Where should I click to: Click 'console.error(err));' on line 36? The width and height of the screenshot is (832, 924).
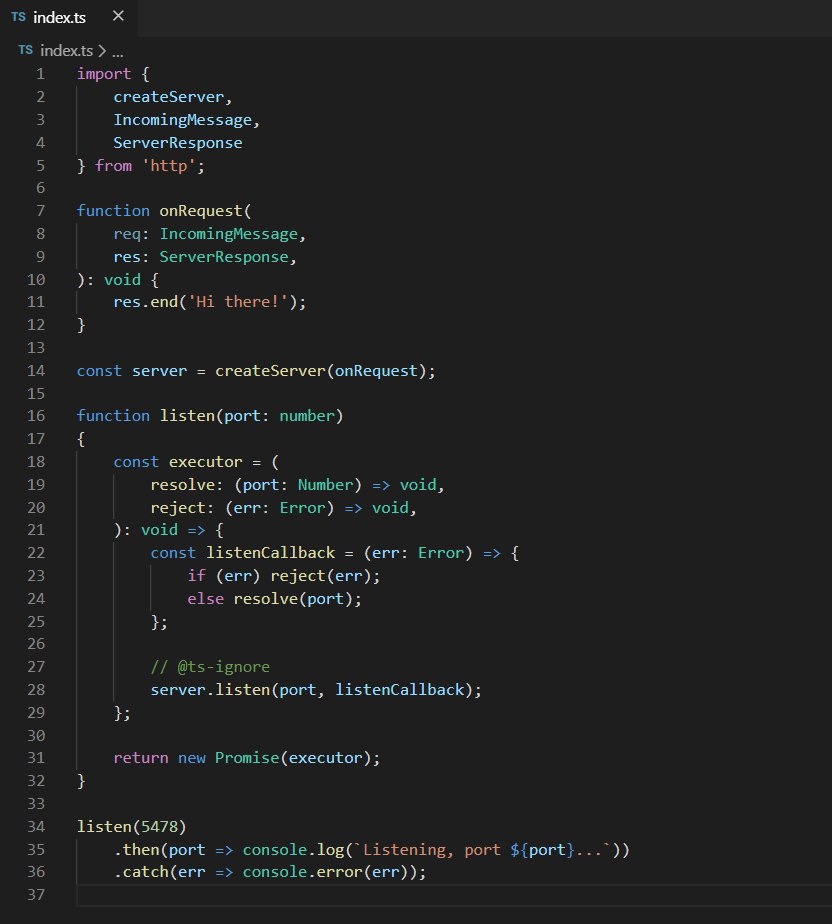334,872
